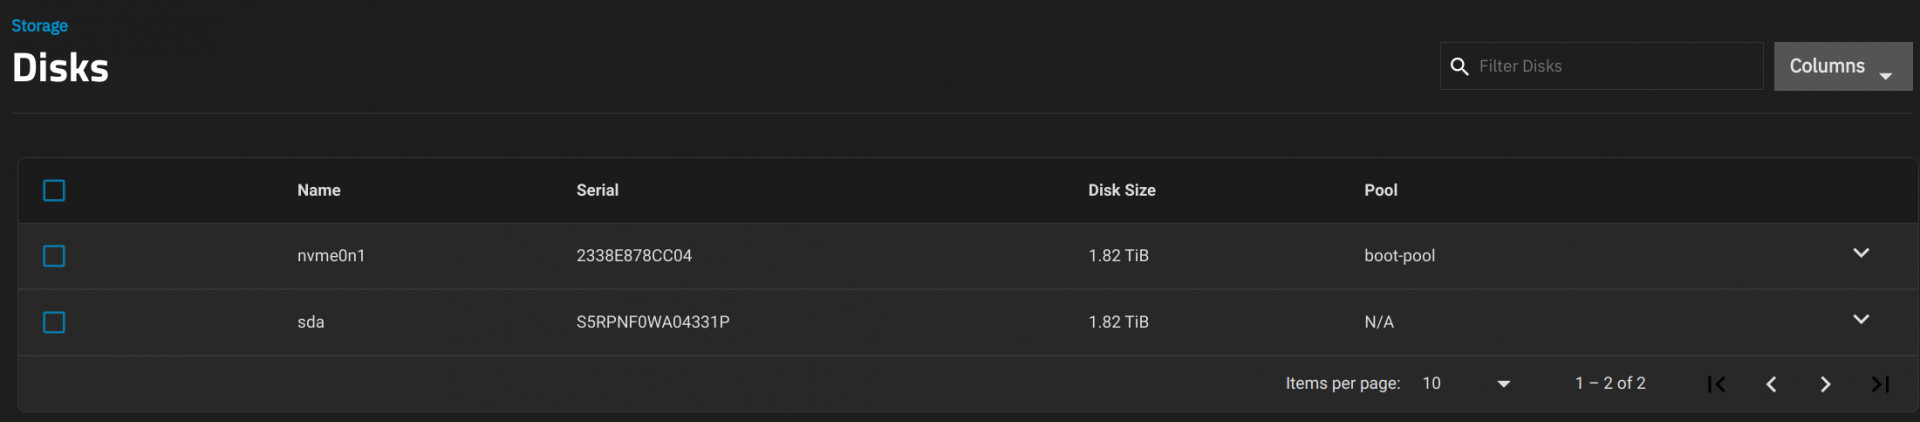The image size is (1920, 422).
Task: Click the boot-pool cell
Action: click(1399, 256)
